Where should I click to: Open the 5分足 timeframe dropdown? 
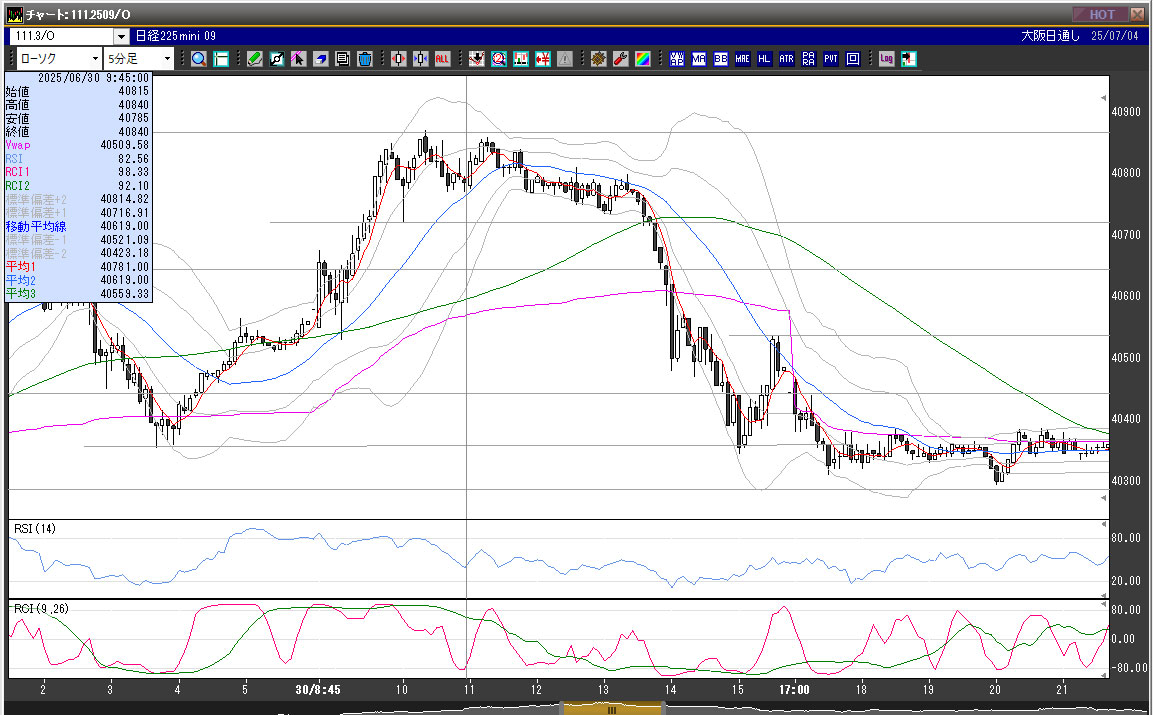point(139,59)
